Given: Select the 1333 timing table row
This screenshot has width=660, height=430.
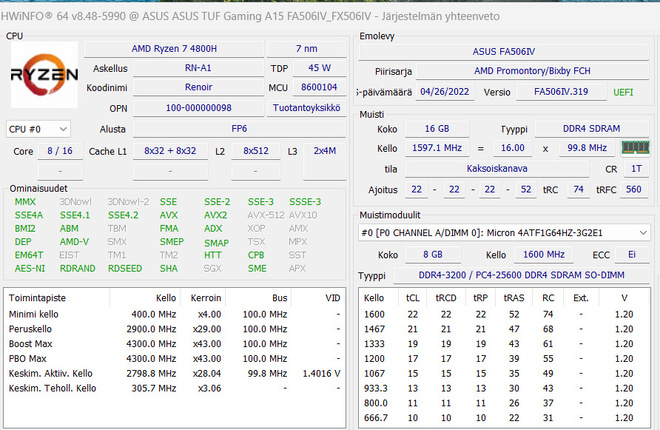Looking at the screenshot, I should [504, 344].
